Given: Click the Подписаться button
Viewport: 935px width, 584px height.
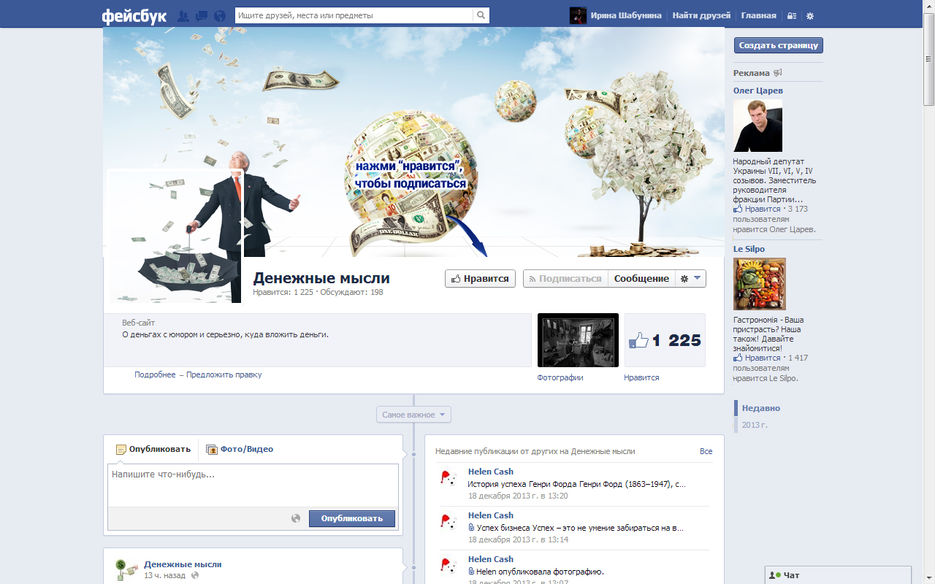Looking at the screenshot, I should click(x=565, y=279).
